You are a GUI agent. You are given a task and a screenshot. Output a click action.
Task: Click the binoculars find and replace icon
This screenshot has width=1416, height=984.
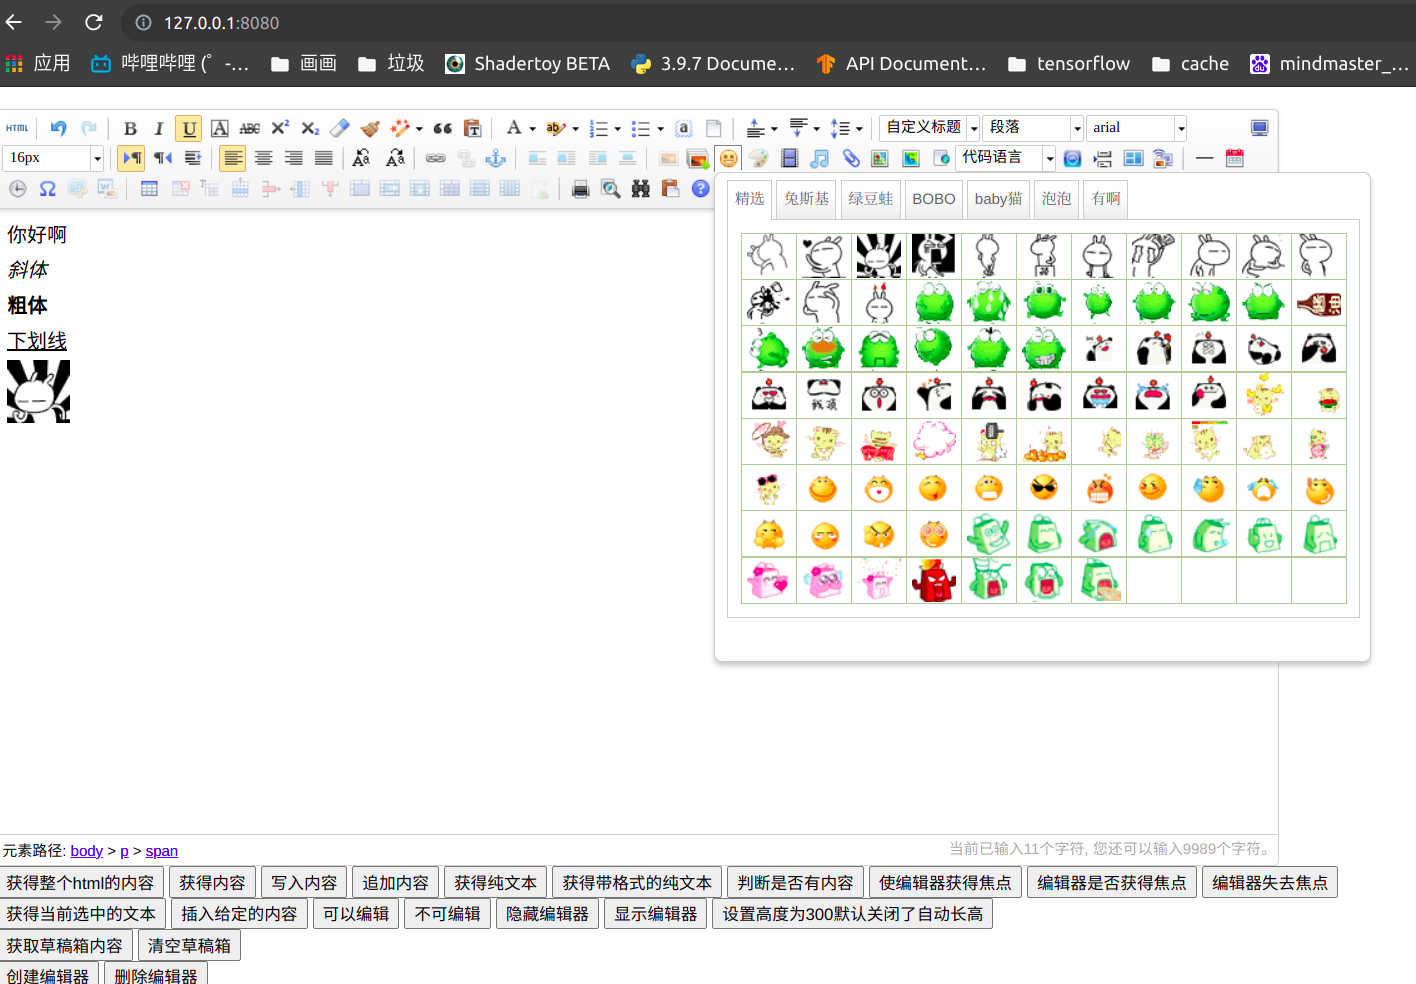click(x=640, y=189)
